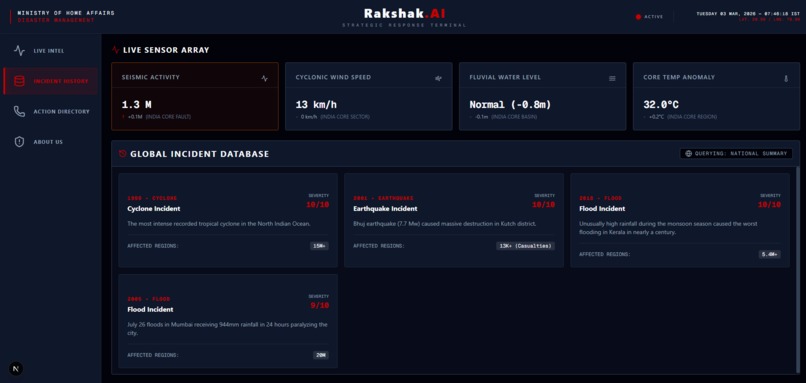
Task: Click the waveform icon on Seismic Activity card
Action: pos(265,78)
